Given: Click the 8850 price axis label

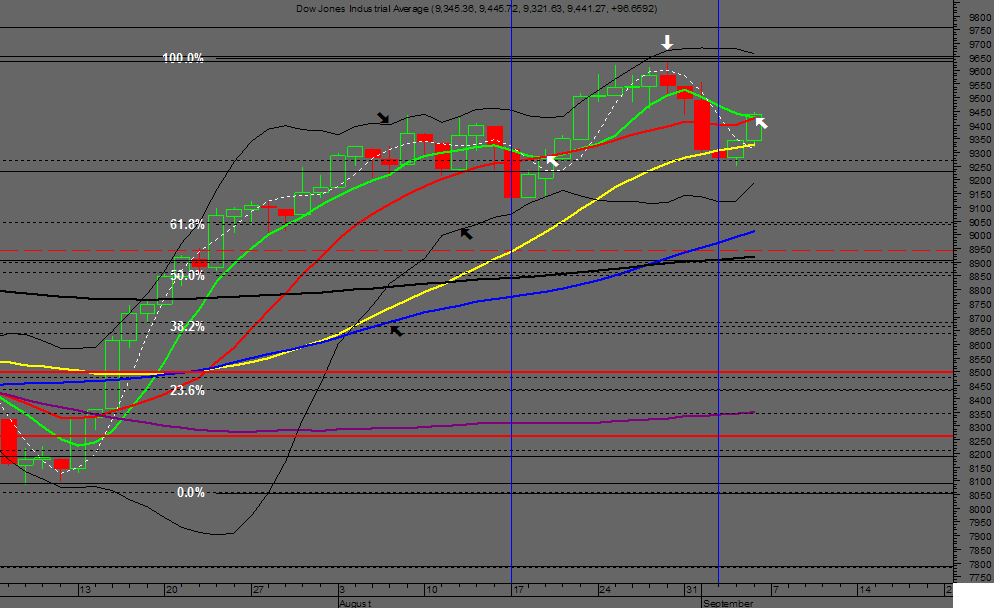Looking at the screenshot, I should [981, 276].
